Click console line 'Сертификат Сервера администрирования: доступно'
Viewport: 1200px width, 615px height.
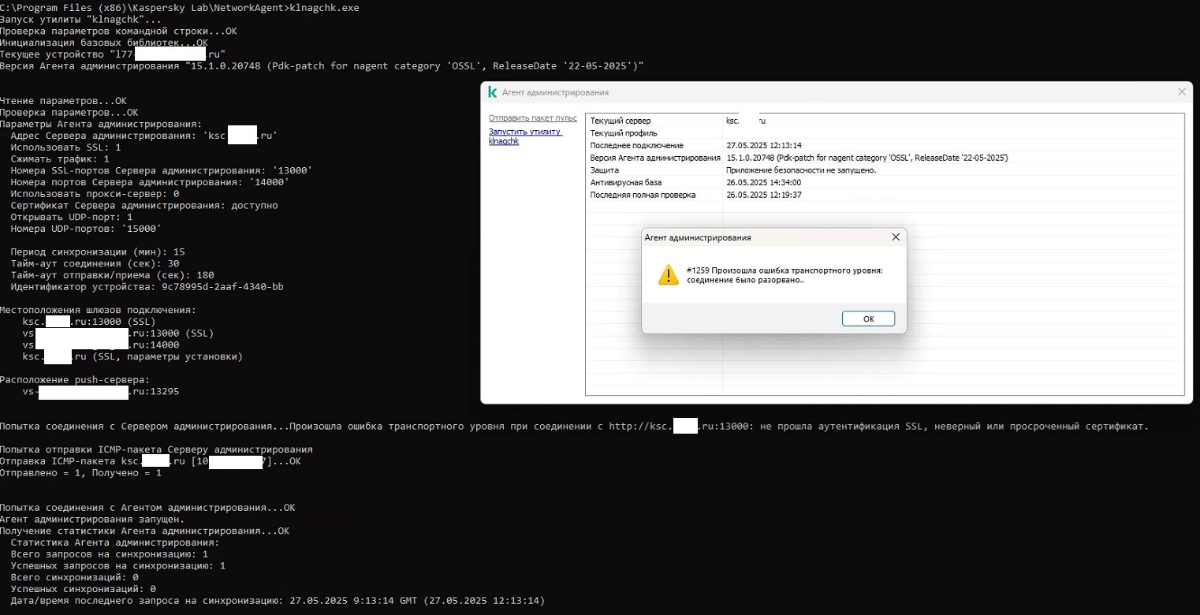pyautogui.click(x=144, y=205)
